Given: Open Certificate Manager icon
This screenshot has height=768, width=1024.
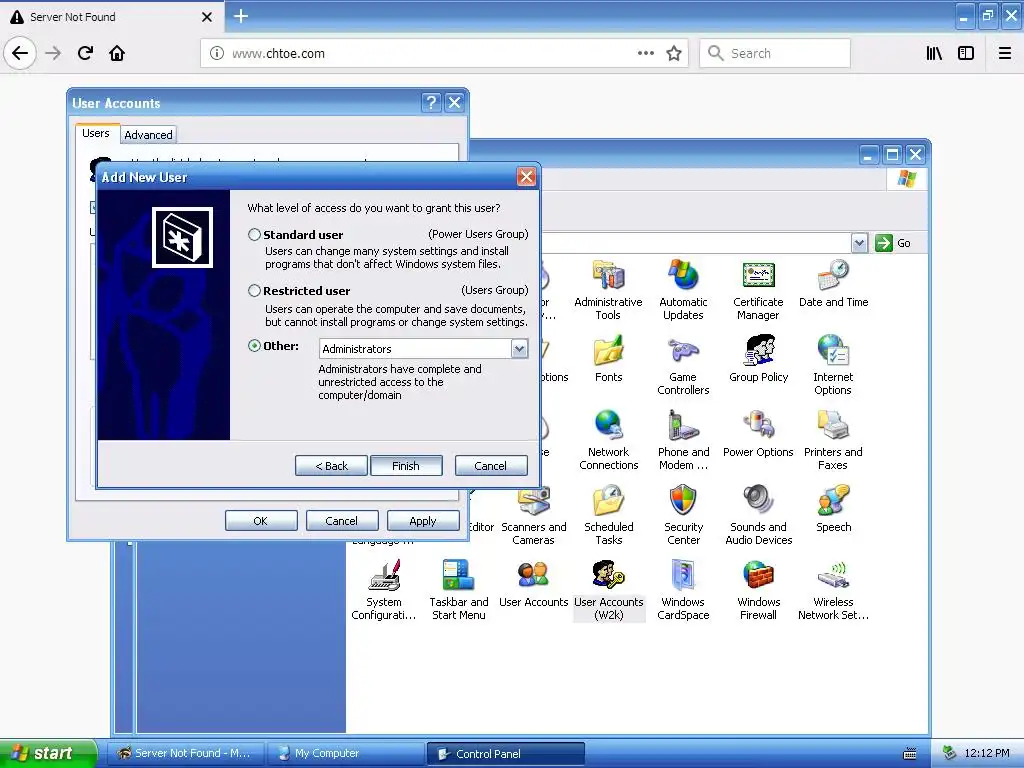Looking at the screenshot, I should point(758,289).
